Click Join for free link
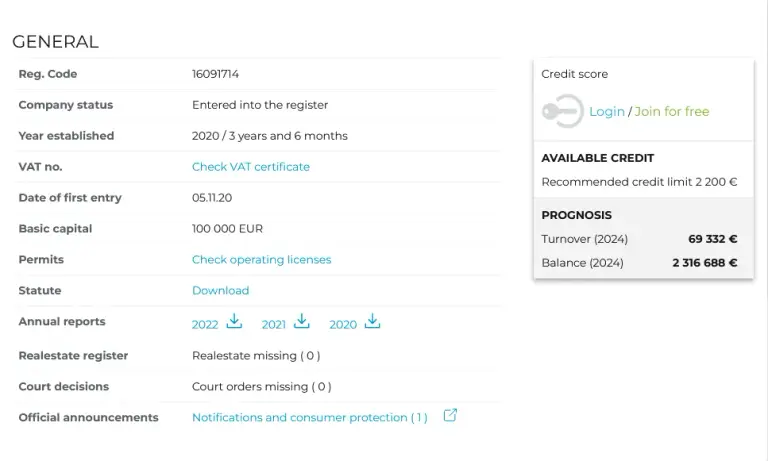Image resolution: width=768 pixels, height=461 pixels. pyautogui.click(x=672, y=112)
